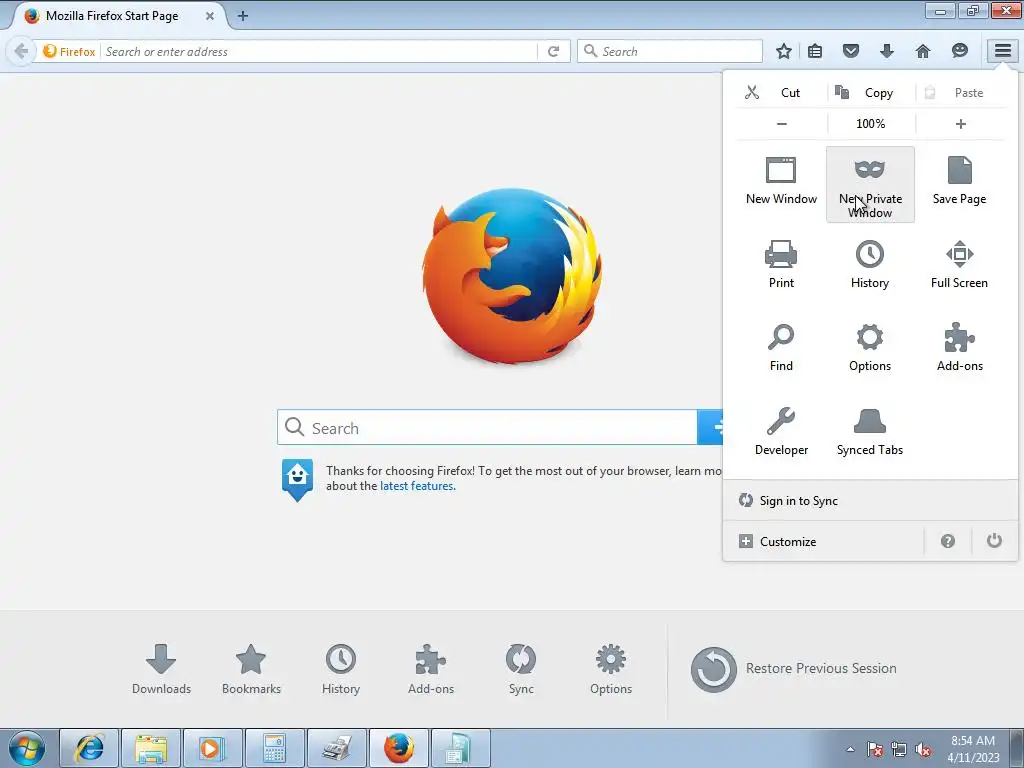1024x768 pixels.
Task: Open Calculator from taskbar
Action: 274,748
